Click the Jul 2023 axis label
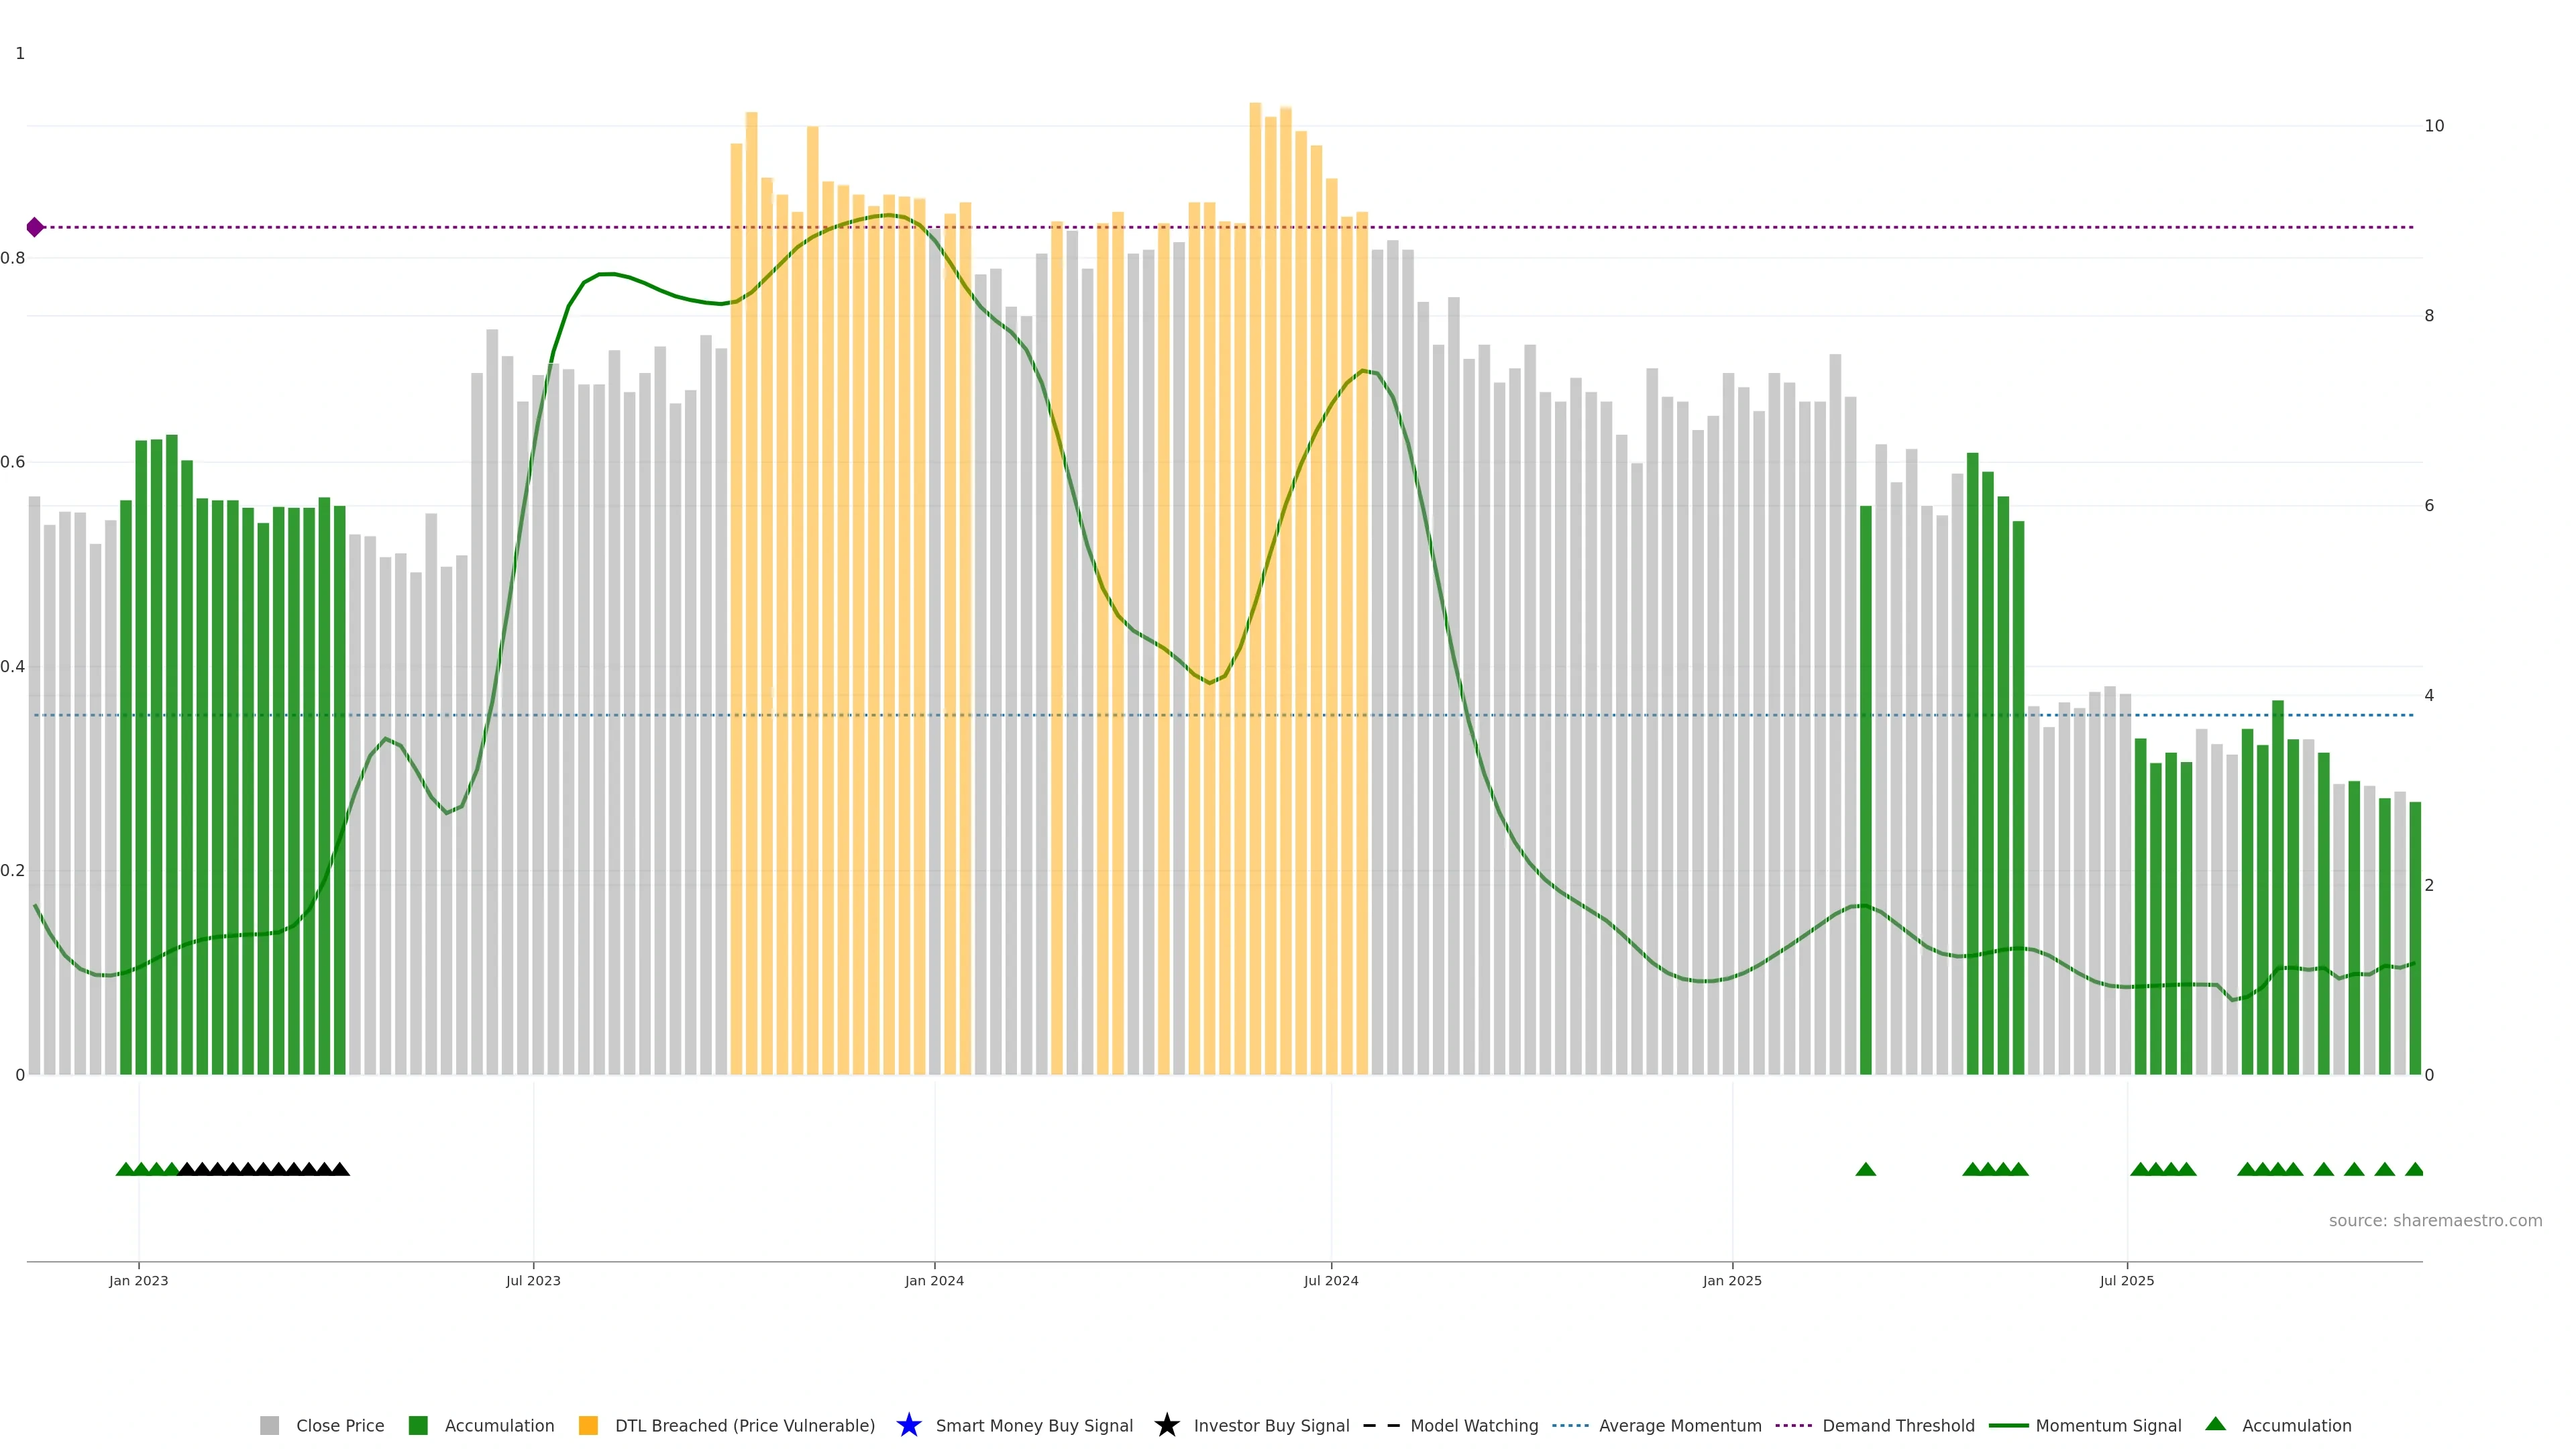The height and width of the screenshot is (1449, 2576). point(533,1280)
